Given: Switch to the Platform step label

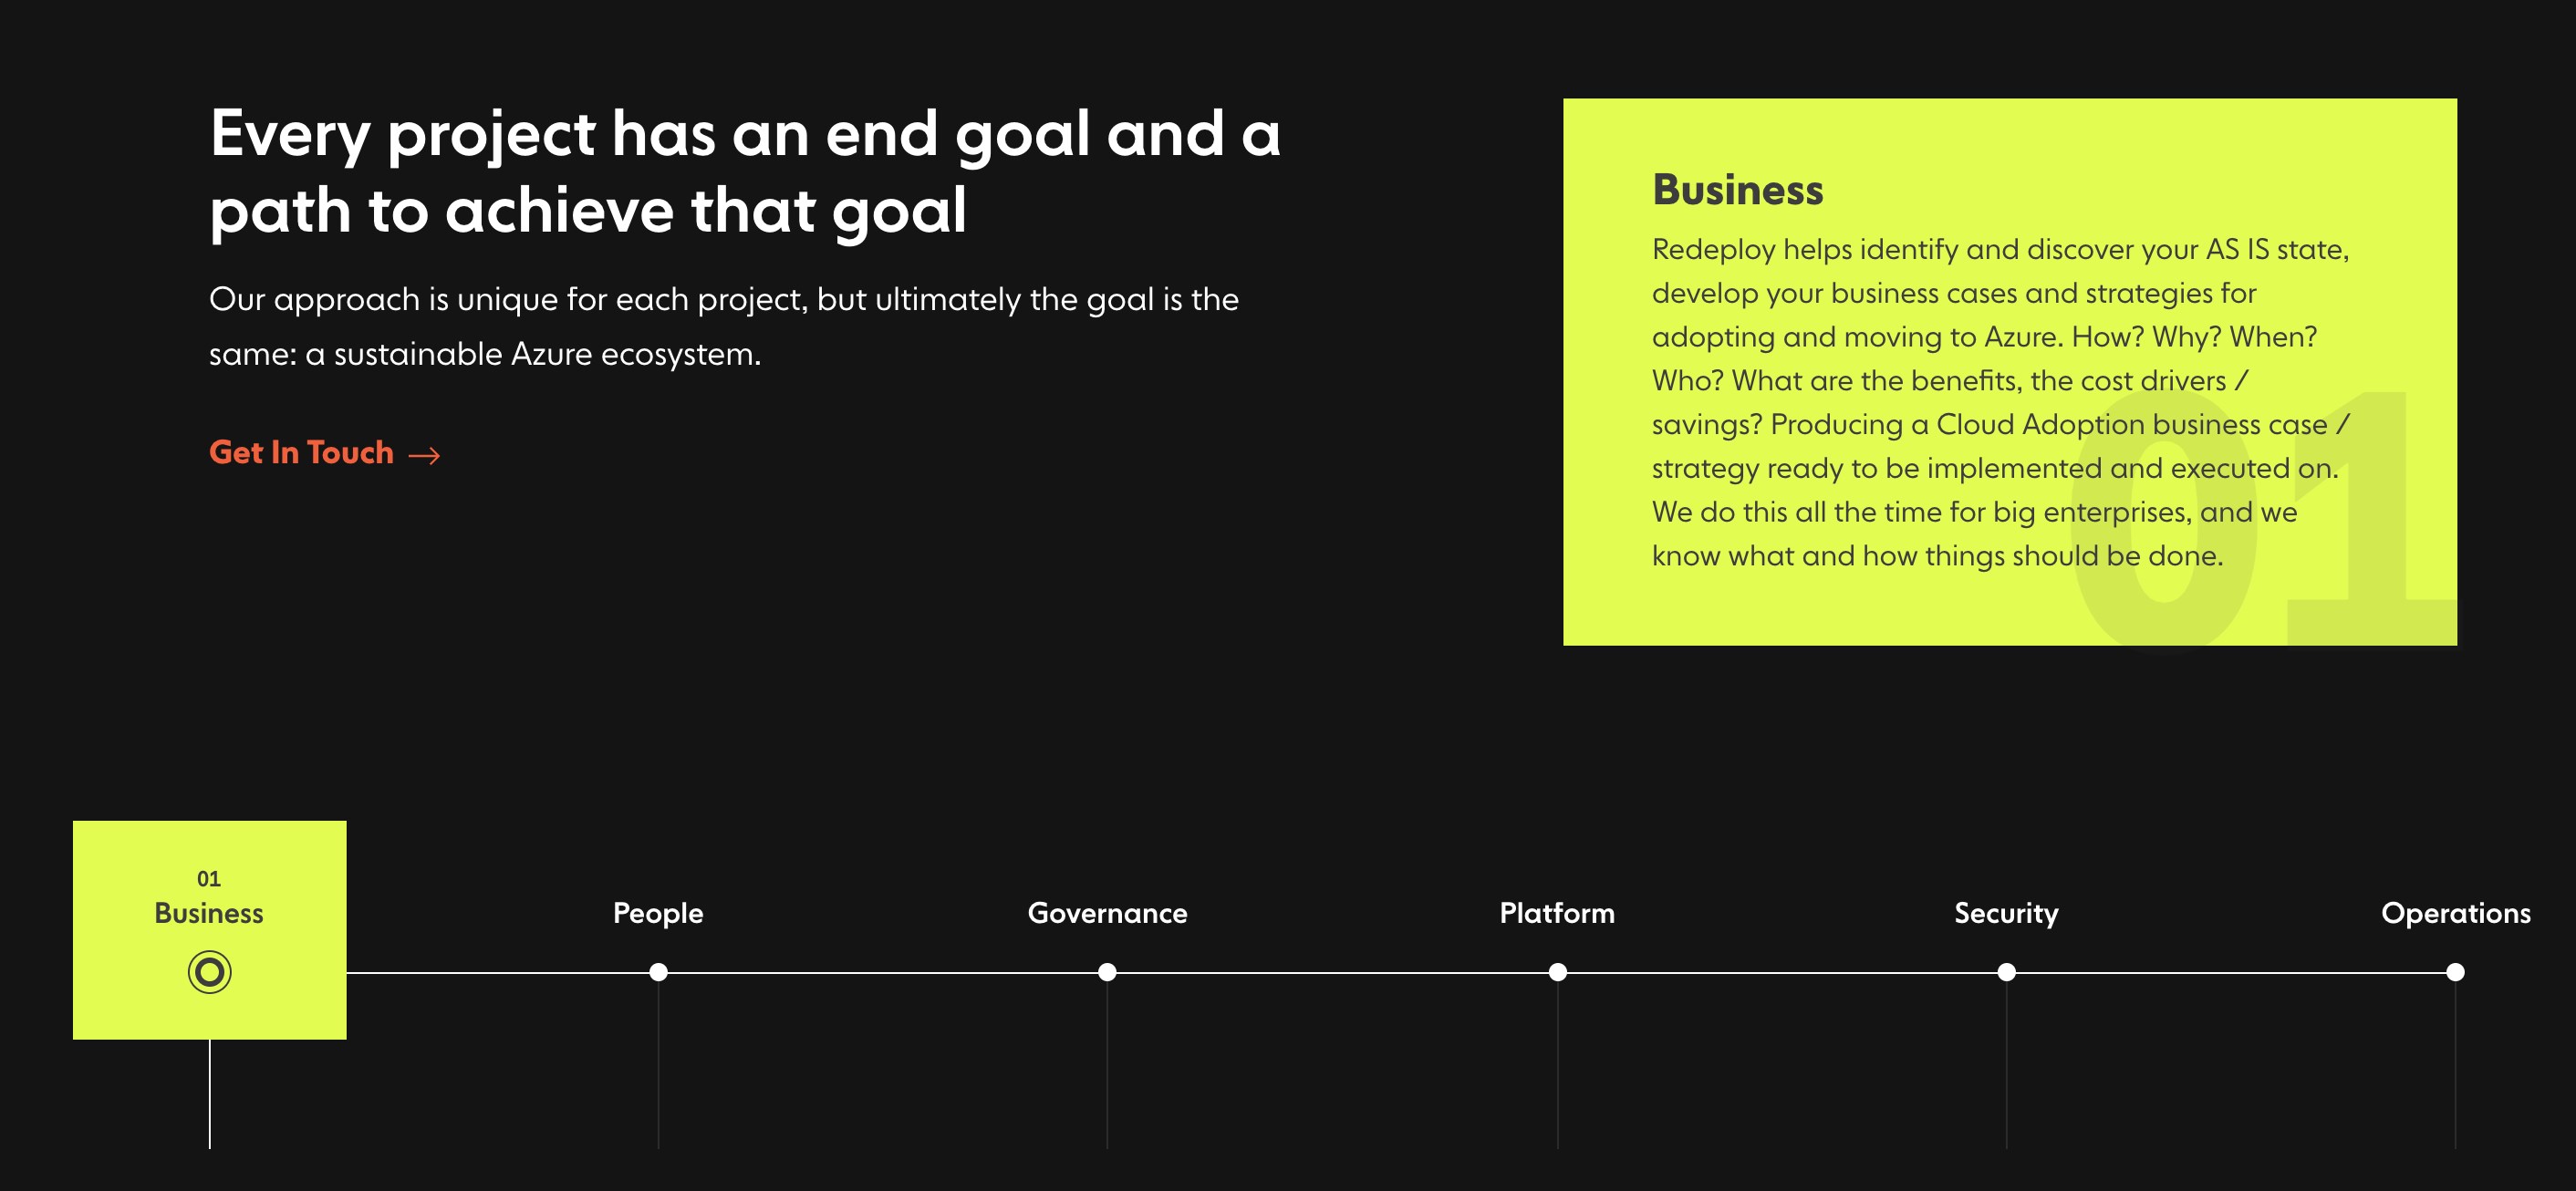Looking at the screenshot, I should tap(1557, 913).
